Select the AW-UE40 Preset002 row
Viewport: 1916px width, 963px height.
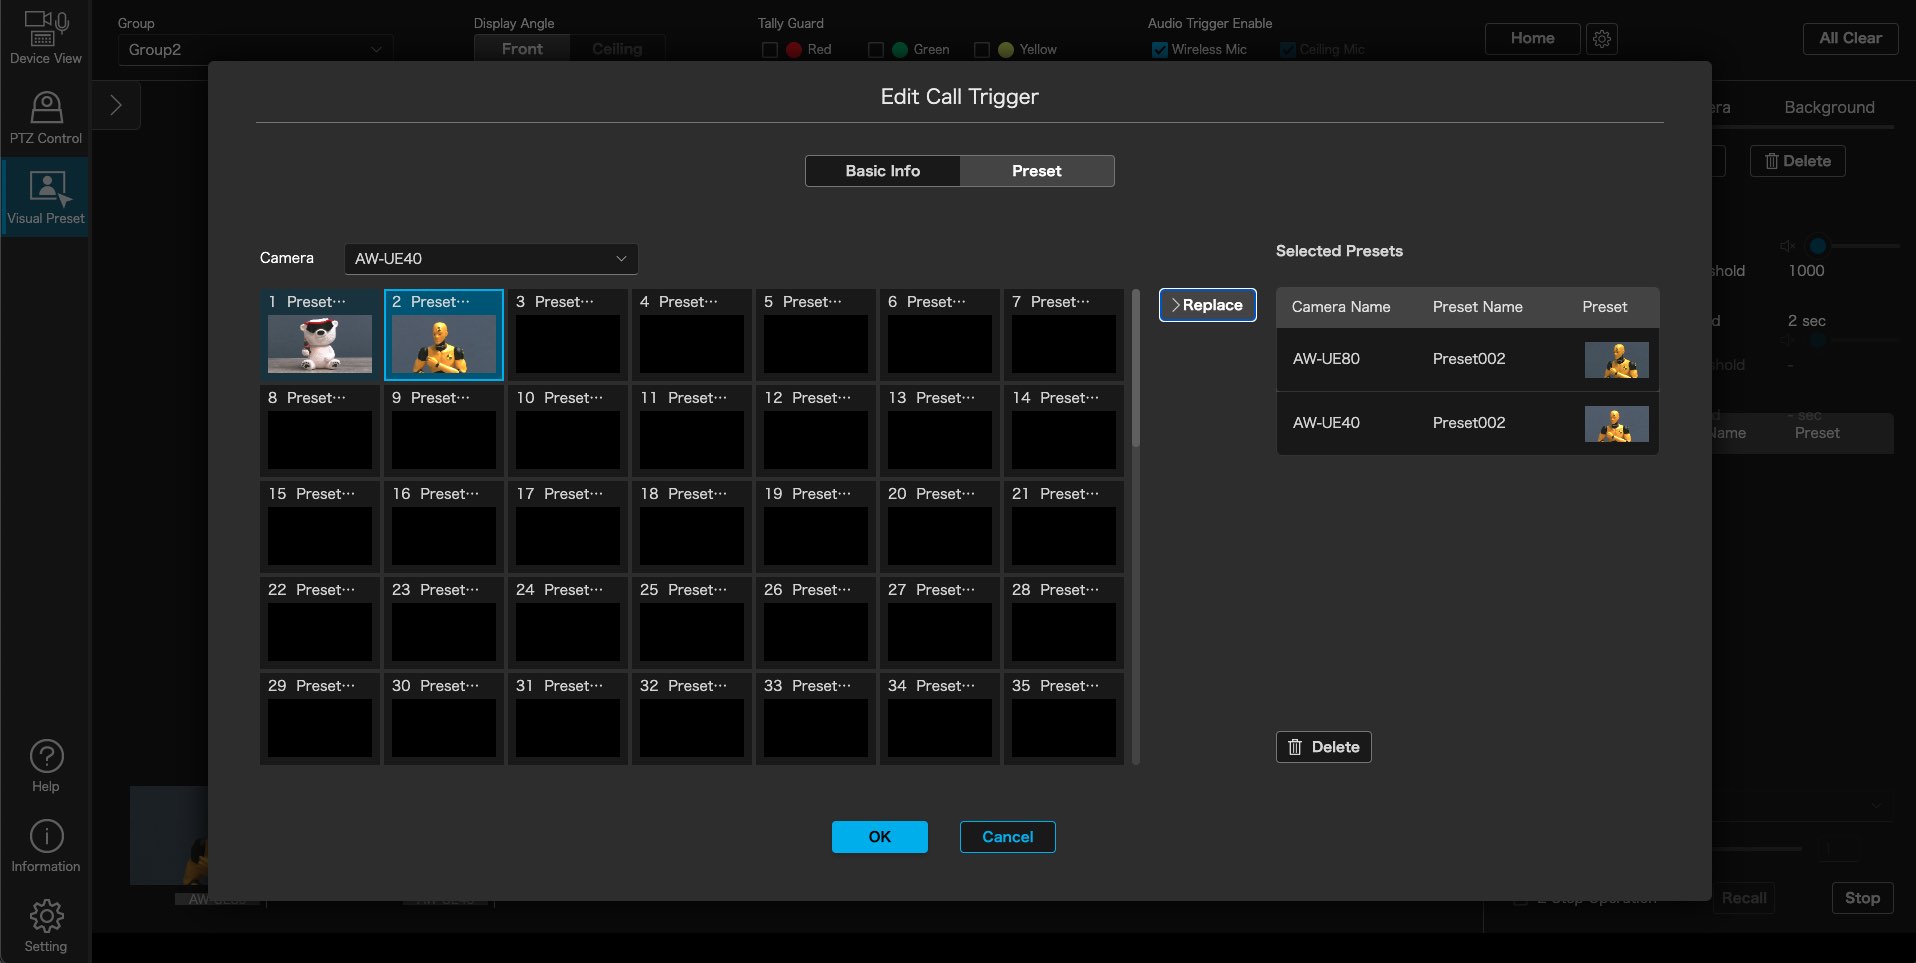[1467, 423]
